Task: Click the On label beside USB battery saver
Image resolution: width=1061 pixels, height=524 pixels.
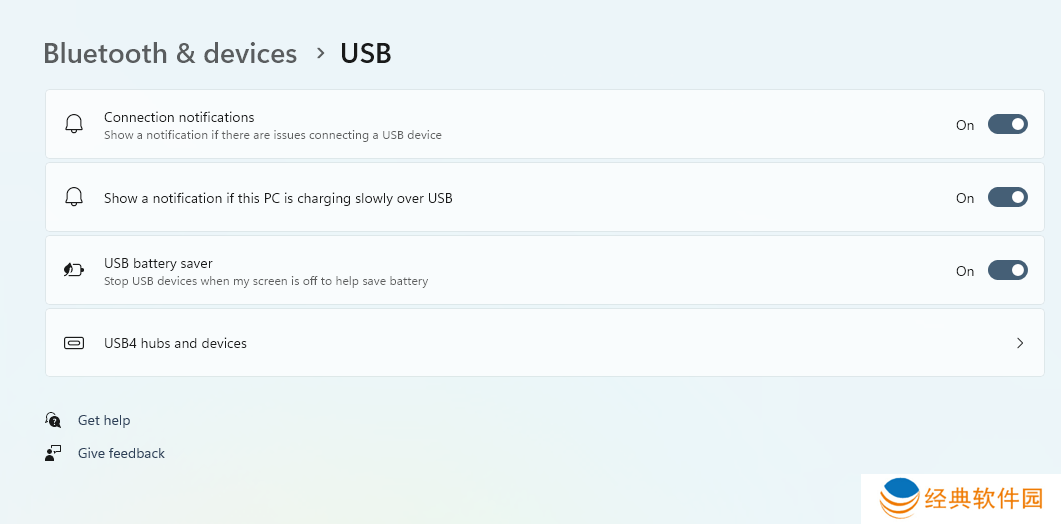Action: [965, 271]
